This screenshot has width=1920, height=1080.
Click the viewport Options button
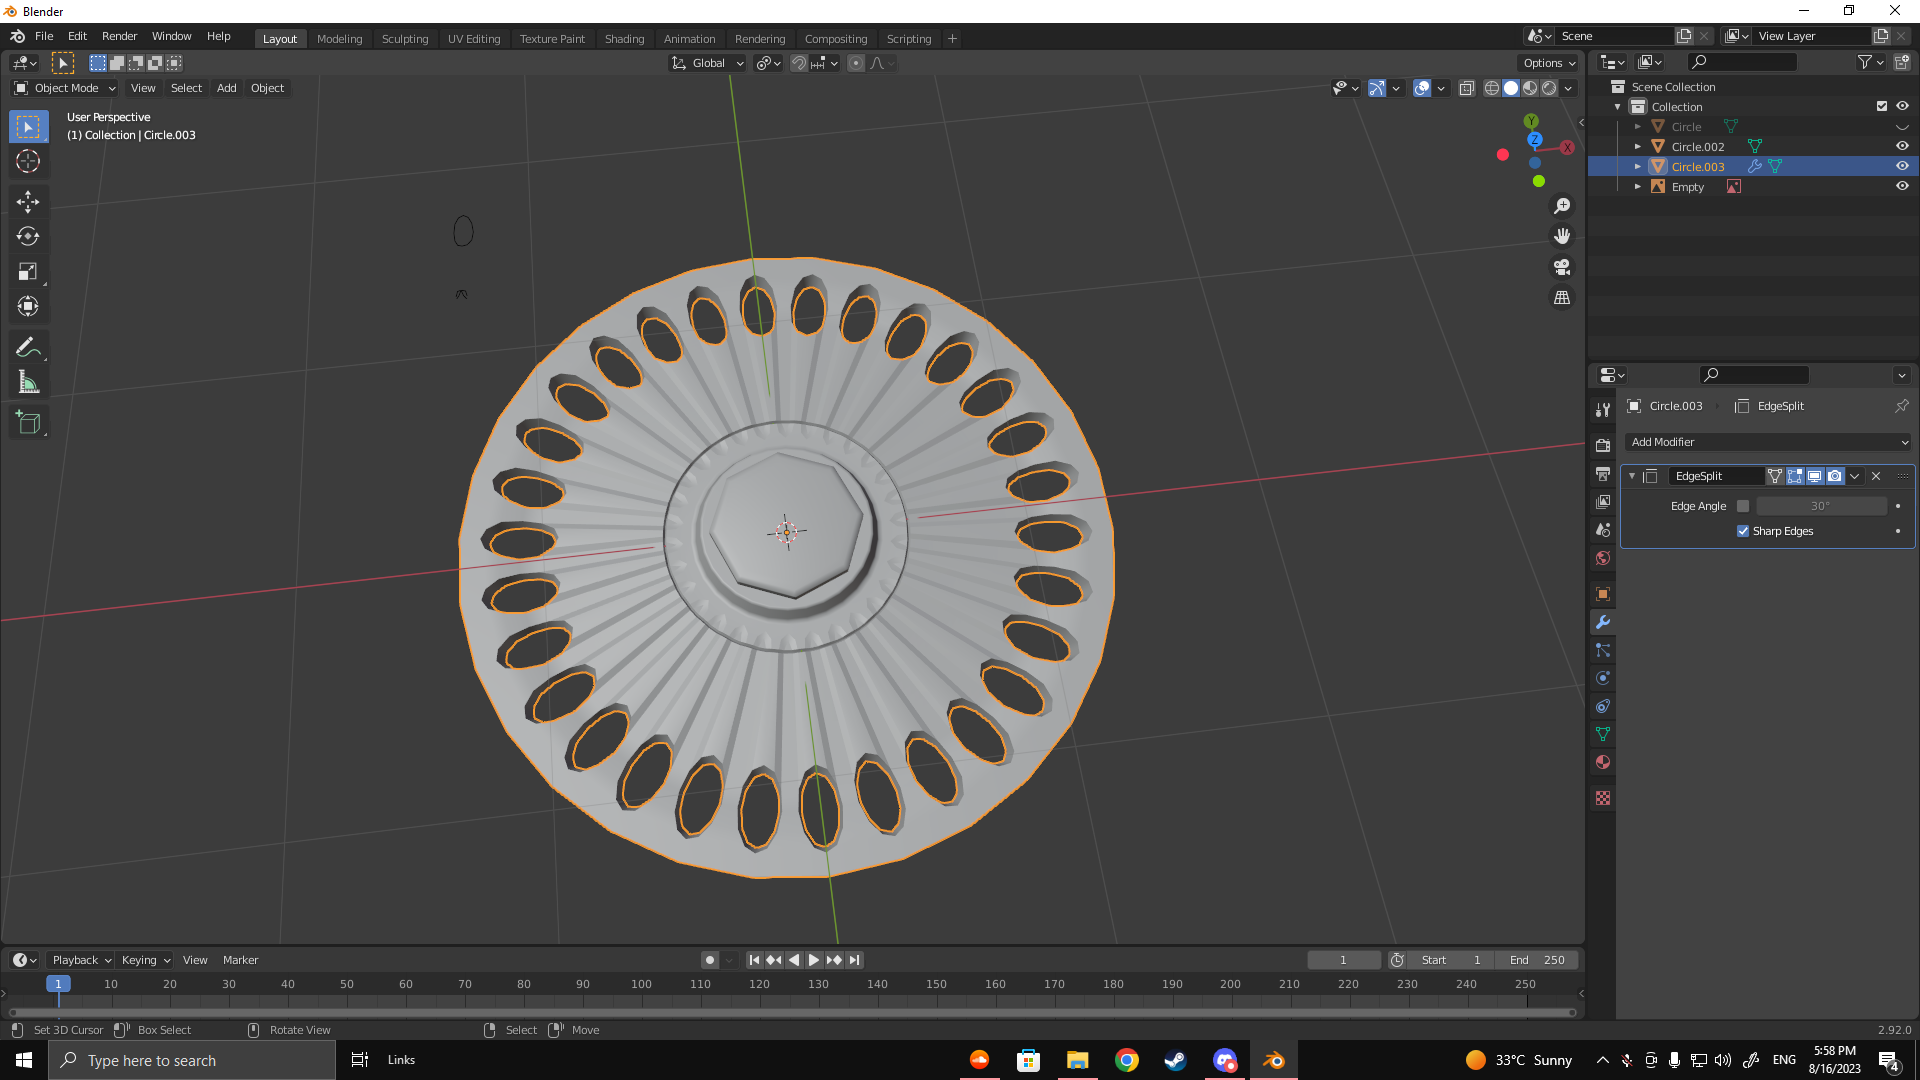coord(1548,63)
